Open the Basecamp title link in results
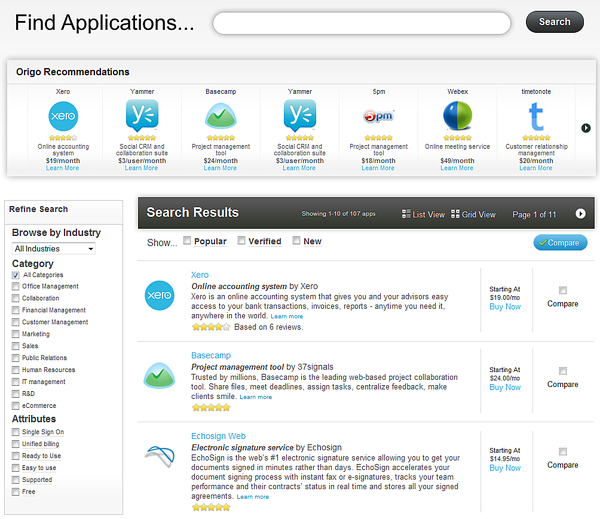This screenshot has width=600, height=519. coord(211,356)
